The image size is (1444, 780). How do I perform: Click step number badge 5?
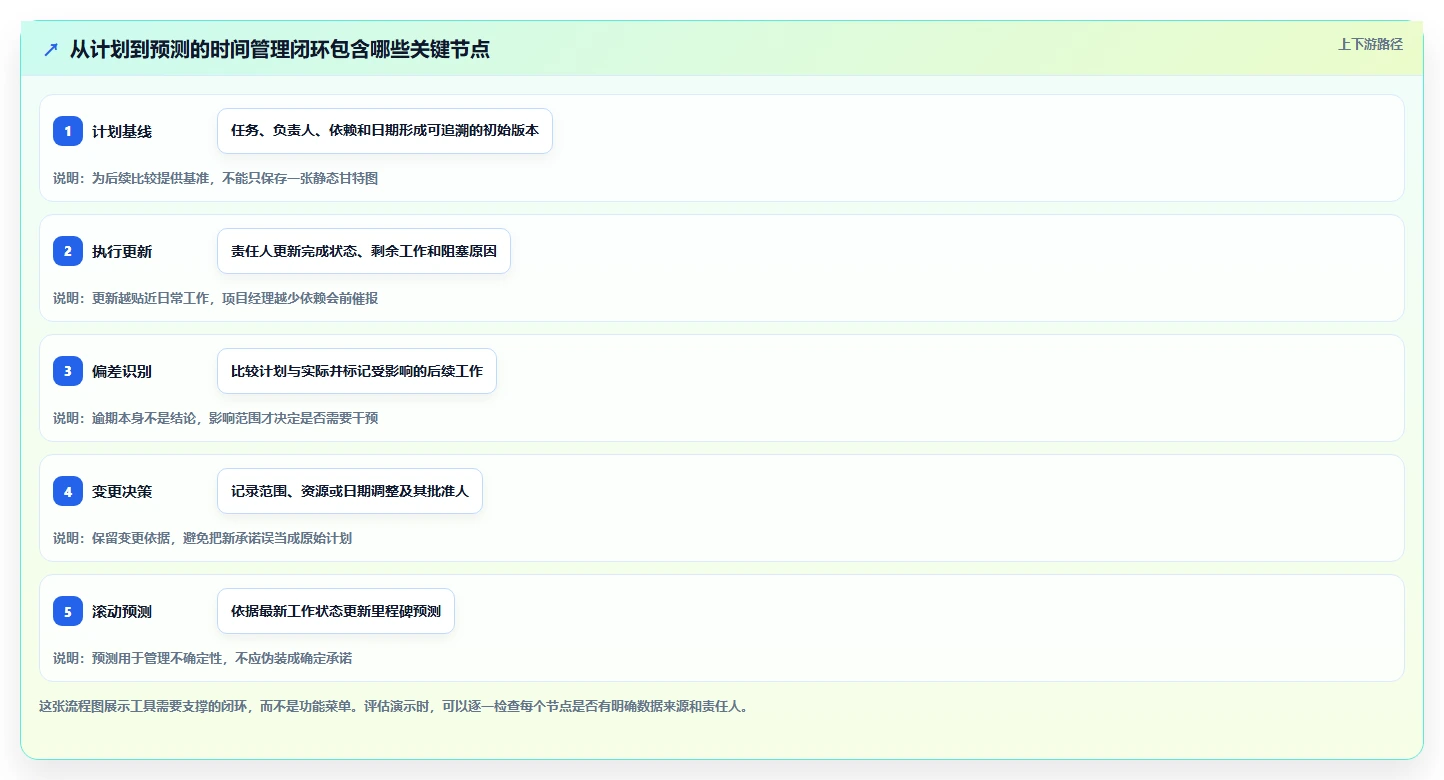[x=68, y=611]
